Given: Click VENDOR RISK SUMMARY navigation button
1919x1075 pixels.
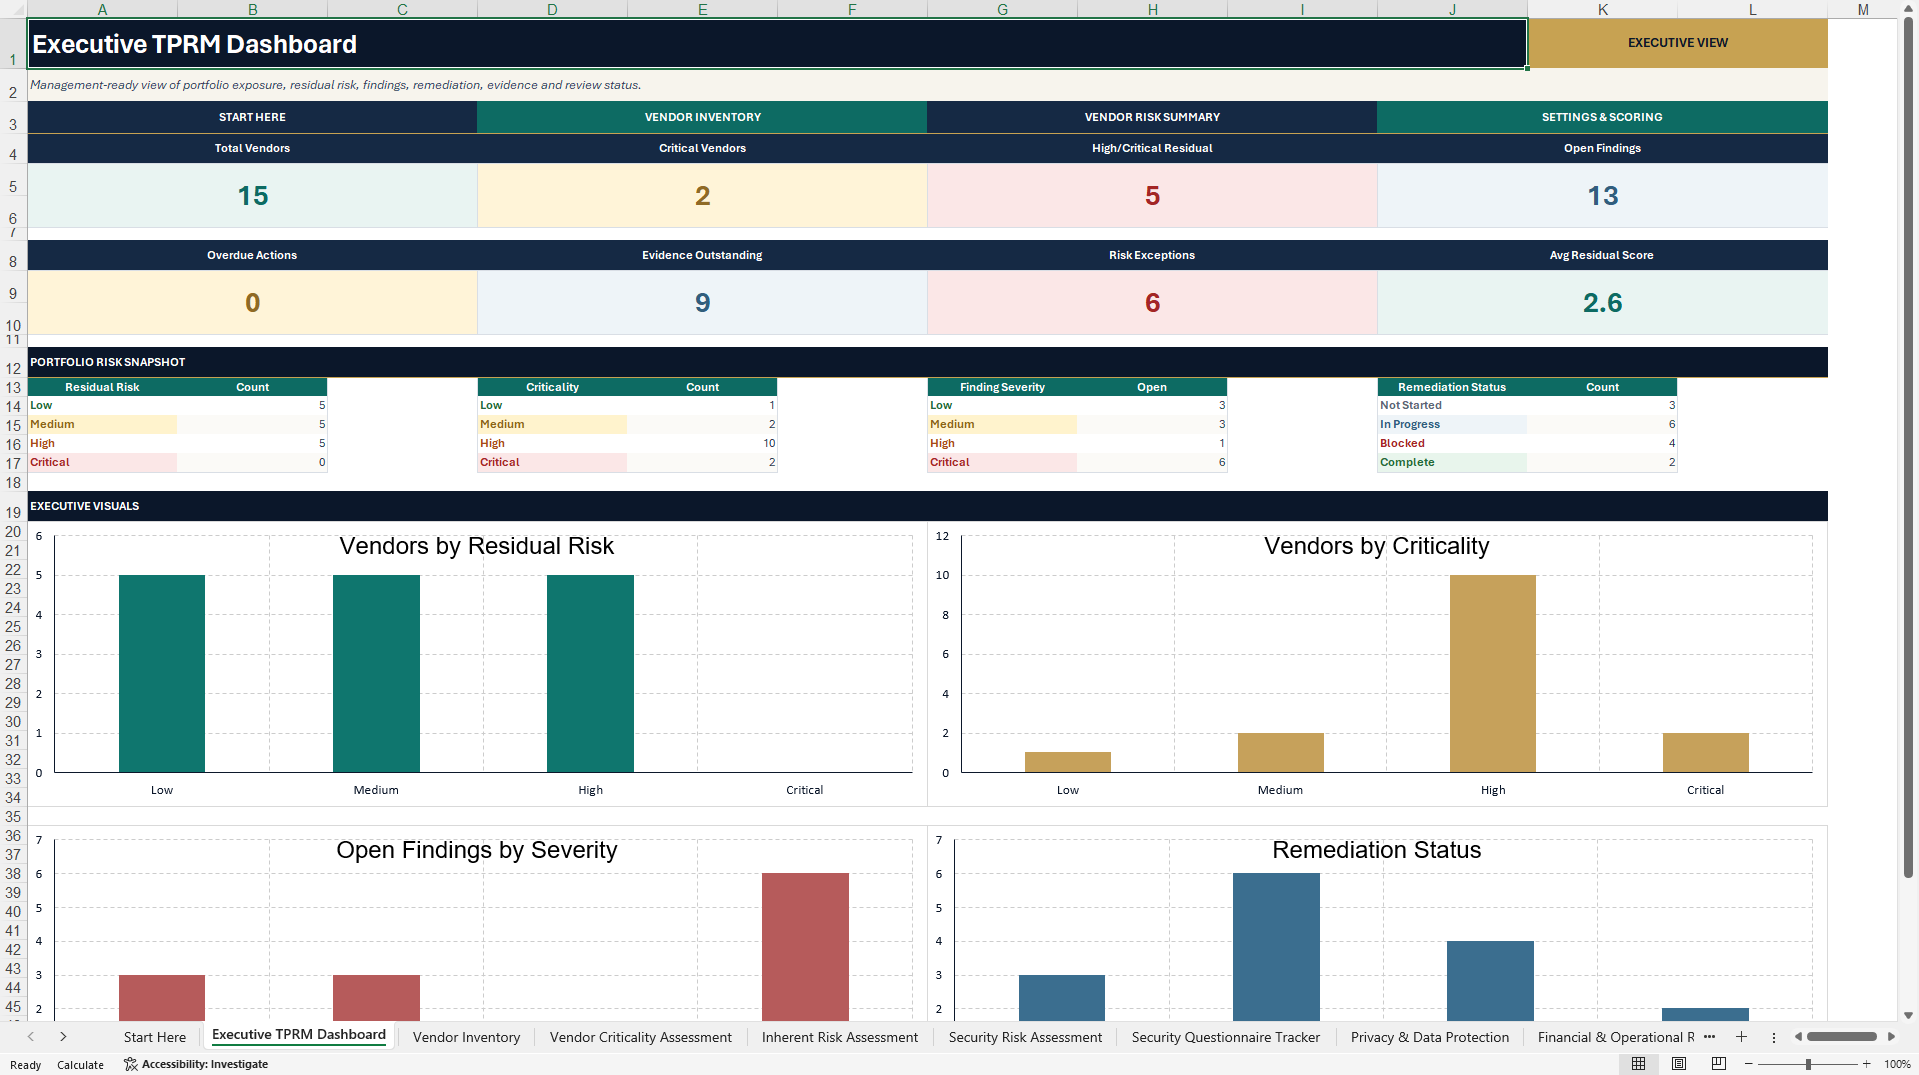Looking at the screenshot, I should 1152,117.
